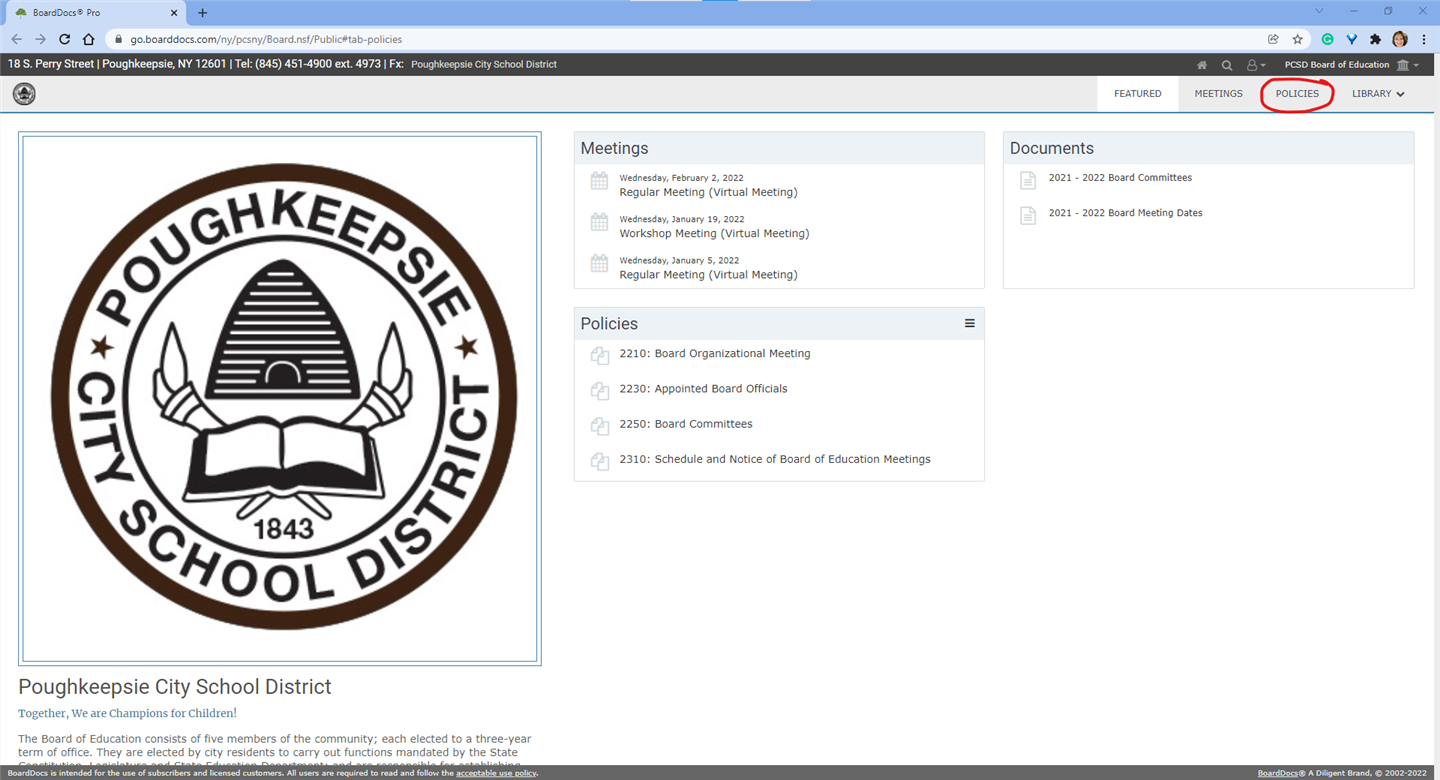Bookmark this page with the star icon
This screenshot has width=1440, height=780.
coord(1298,39)
